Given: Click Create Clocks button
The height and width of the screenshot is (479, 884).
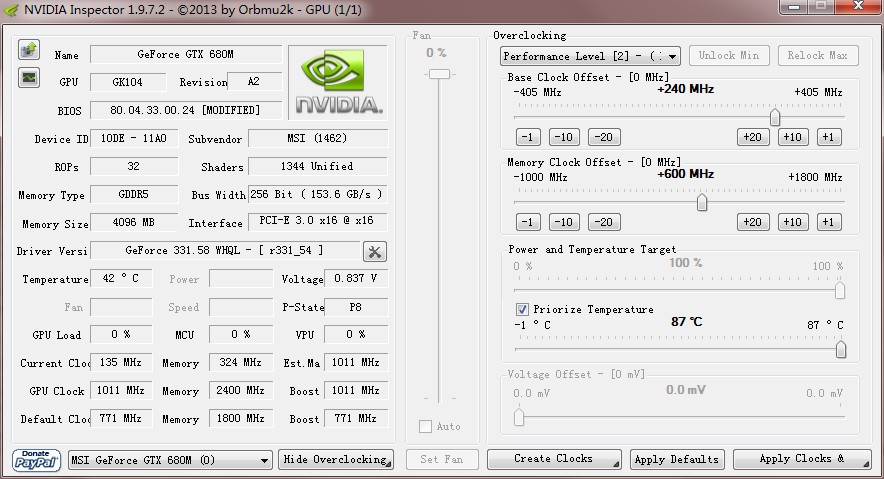Looking at the screenshot, I should coord(554,459).
